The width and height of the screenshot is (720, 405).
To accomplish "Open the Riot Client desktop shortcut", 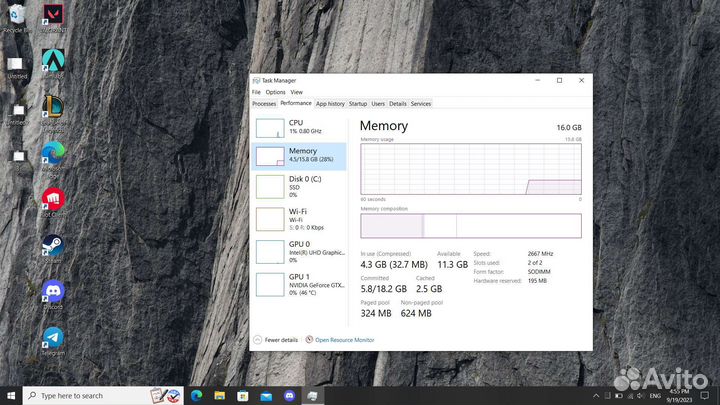I will tap(53, 202).
